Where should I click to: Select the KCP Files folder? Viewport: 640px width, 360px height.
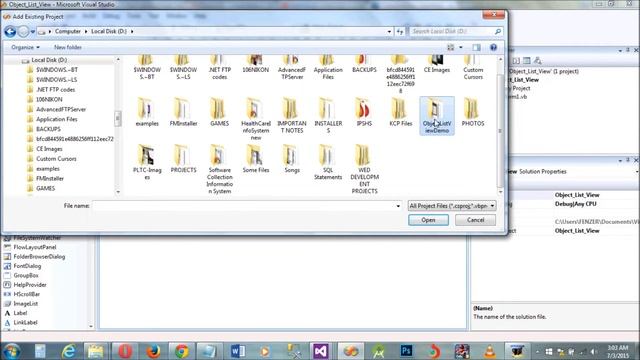tap(400, 112)
